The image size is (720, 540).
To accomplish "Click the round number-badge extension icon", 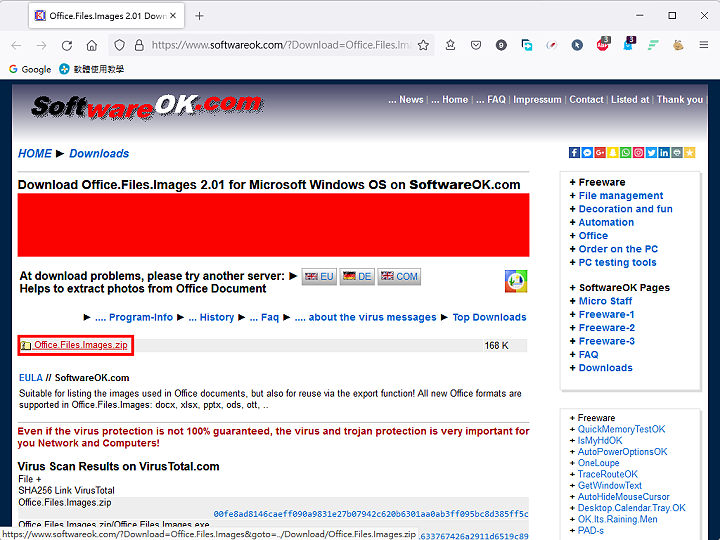I will [501, 45].
